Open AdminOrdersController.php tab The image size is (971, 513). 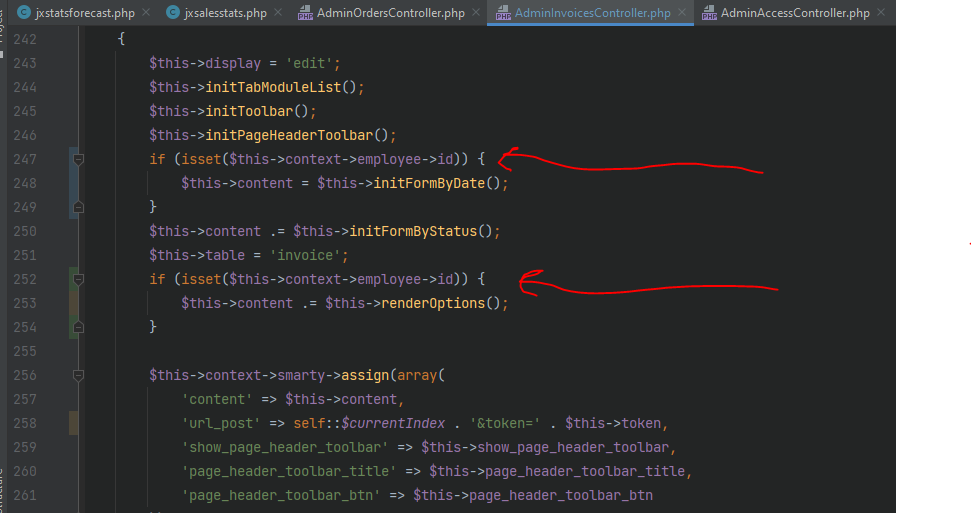[390, 12]
